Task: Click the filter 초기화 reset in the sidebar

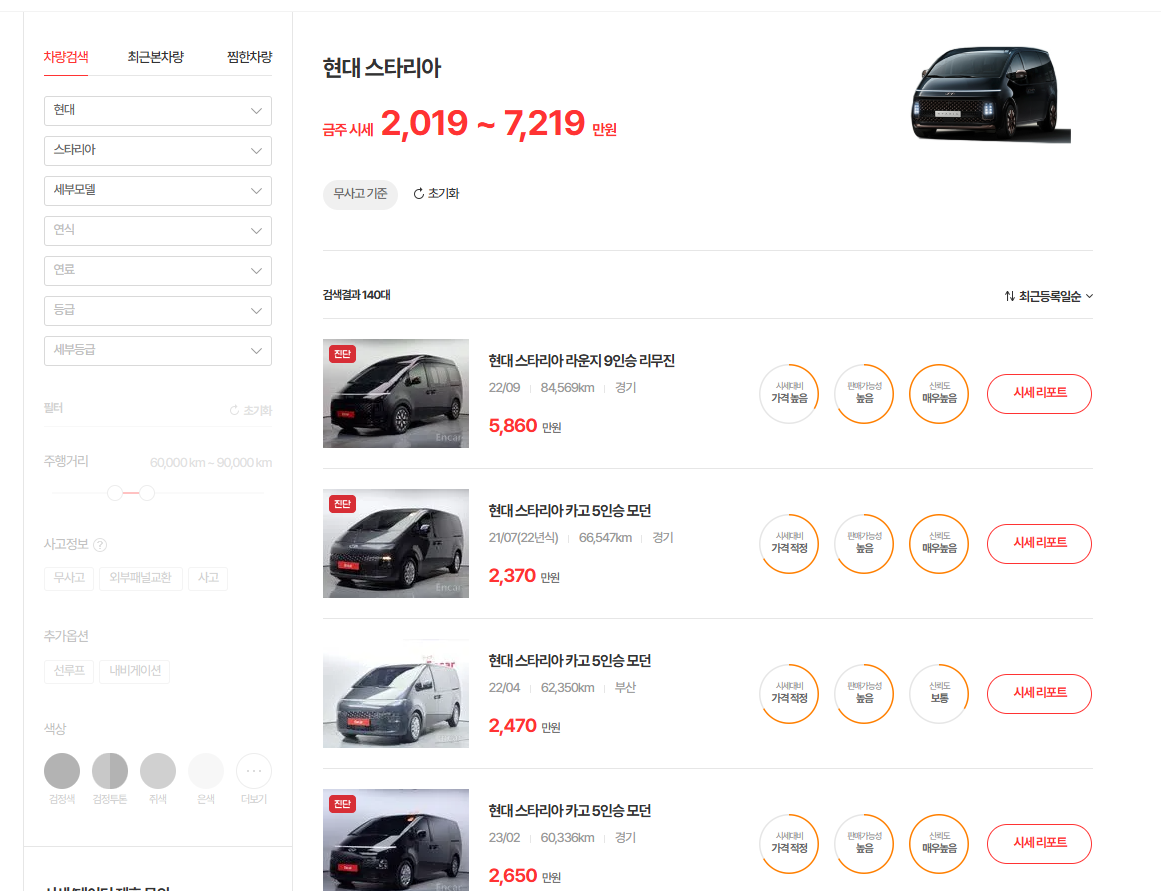Action: click(x=250, y=410)
